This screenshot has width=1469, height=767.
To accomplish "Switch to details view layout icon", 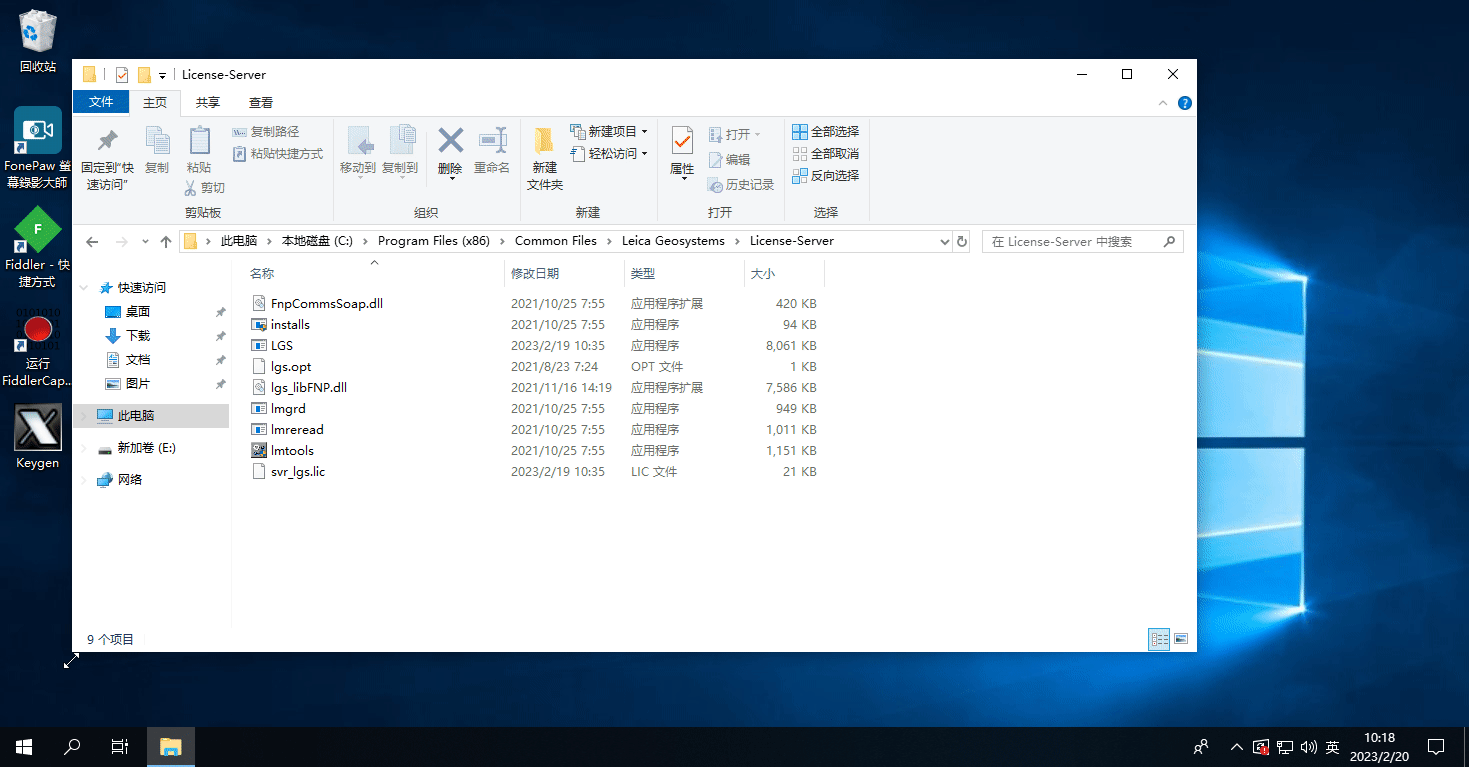I will pos(1160,639).
